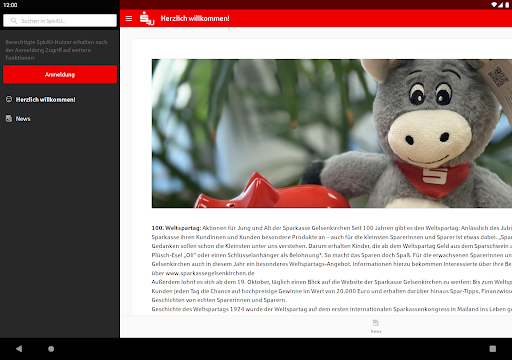
Task: Click the 'Herzlich willkommen!' header title
Action: [195, 18]
